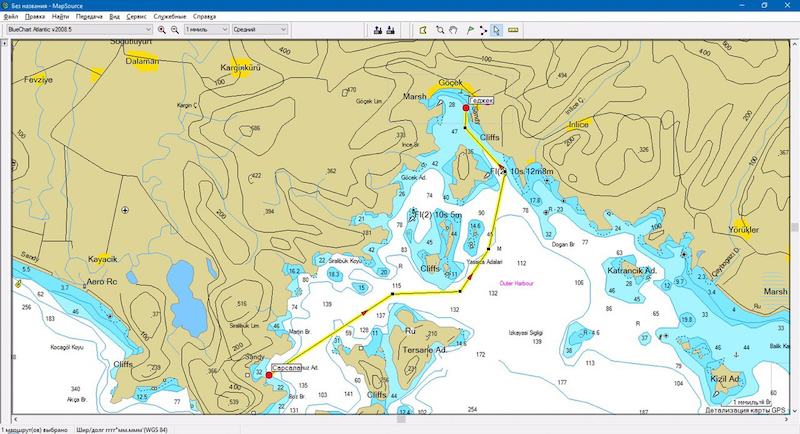Click the horizontal scrollbar left arrow
Viewport: 800px width, 434px height.
coord(16,419)
